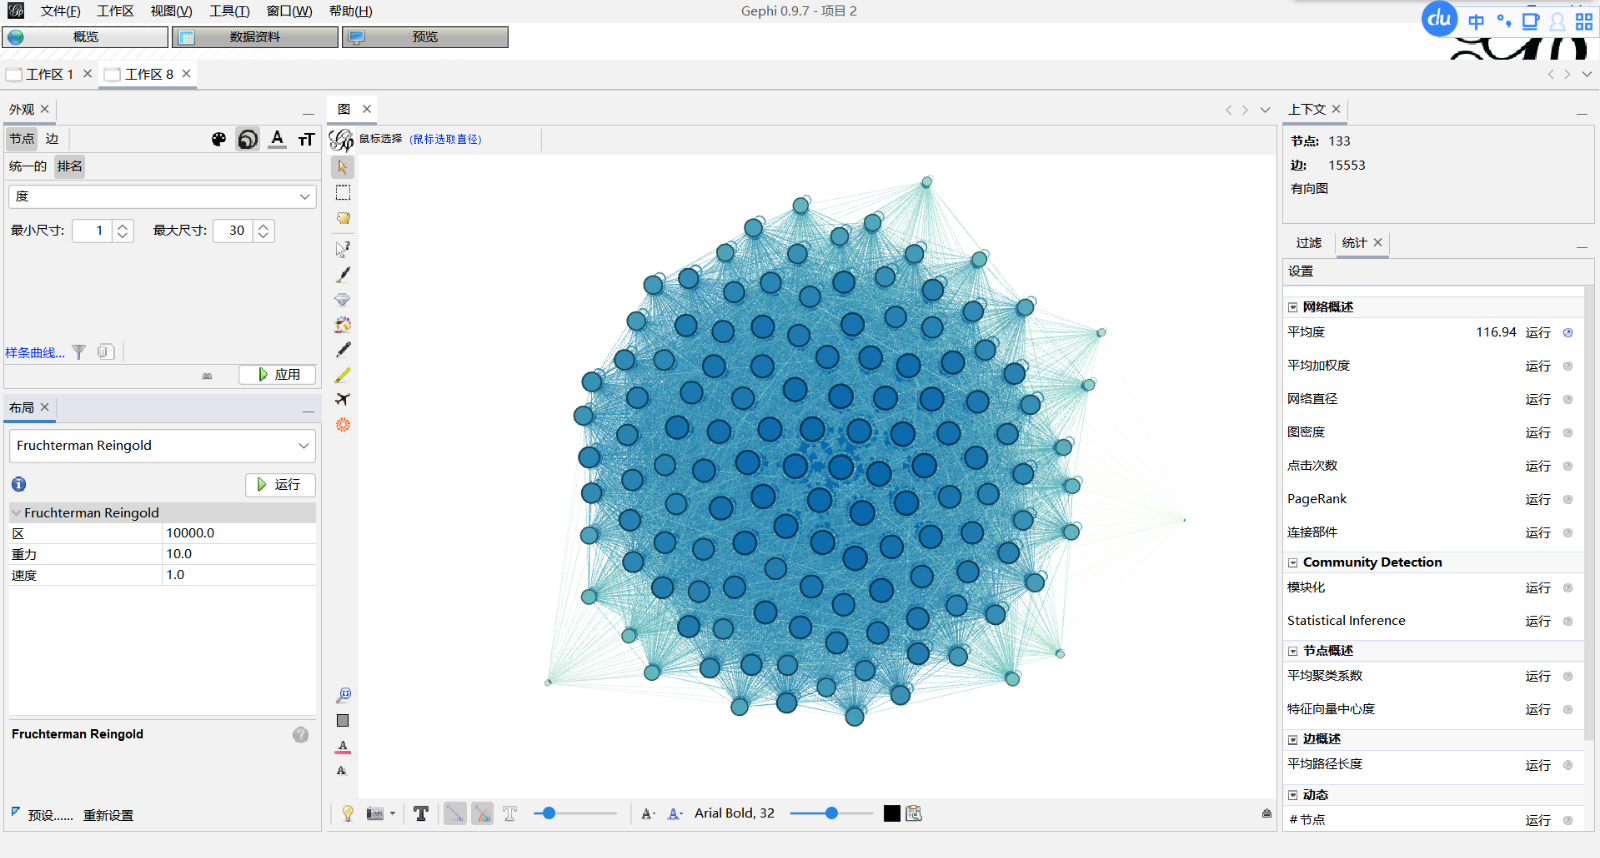The height and width of the screenshot is (858, 1600).
Task: Run the average degree statistic
Action: click(x=1538, y=333)
